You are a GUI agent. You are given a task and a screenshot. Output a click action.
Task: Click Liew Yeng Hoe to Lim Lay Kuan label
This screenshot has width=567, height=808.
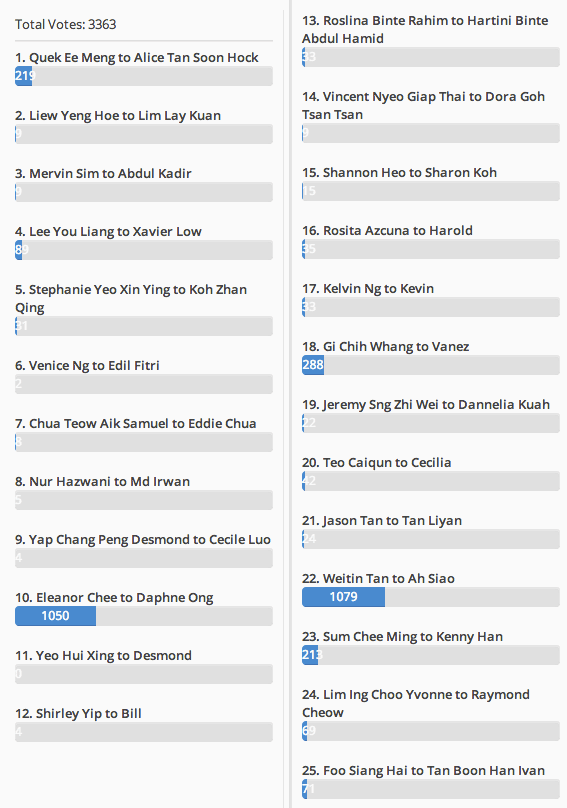coord(118,115)
